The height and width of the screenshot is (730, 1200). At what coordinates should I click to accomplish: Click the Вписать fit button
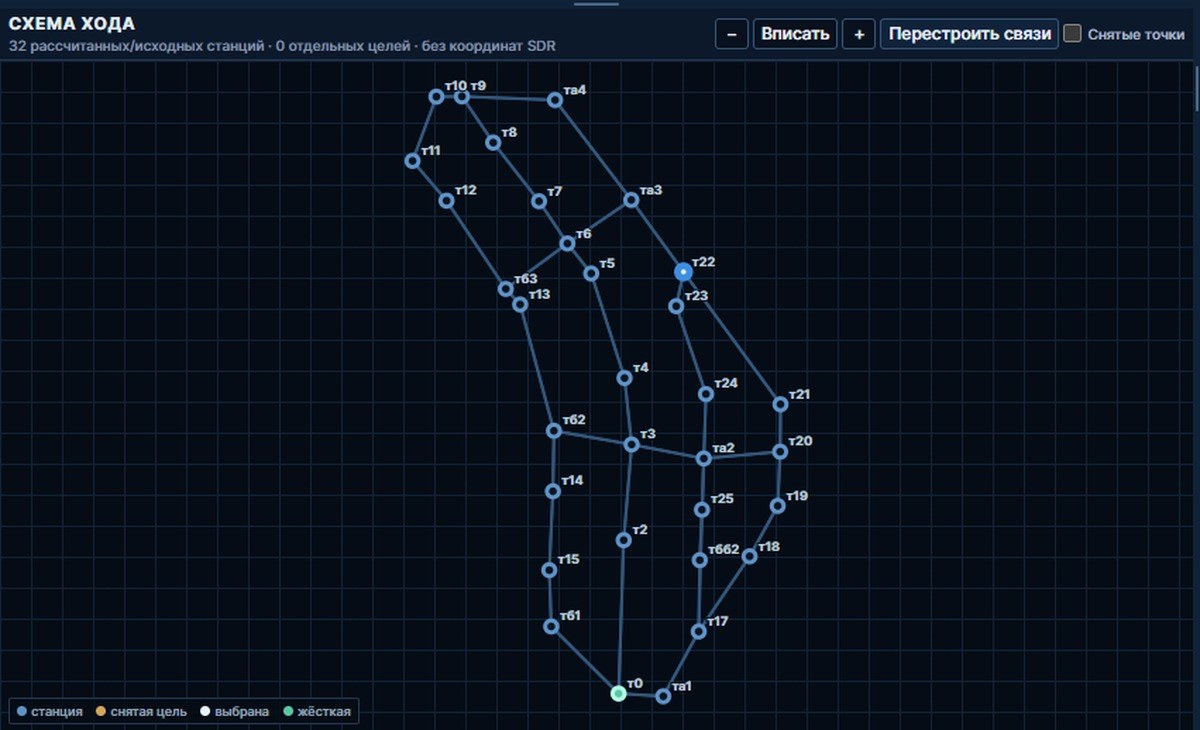(x=795, y=34)
